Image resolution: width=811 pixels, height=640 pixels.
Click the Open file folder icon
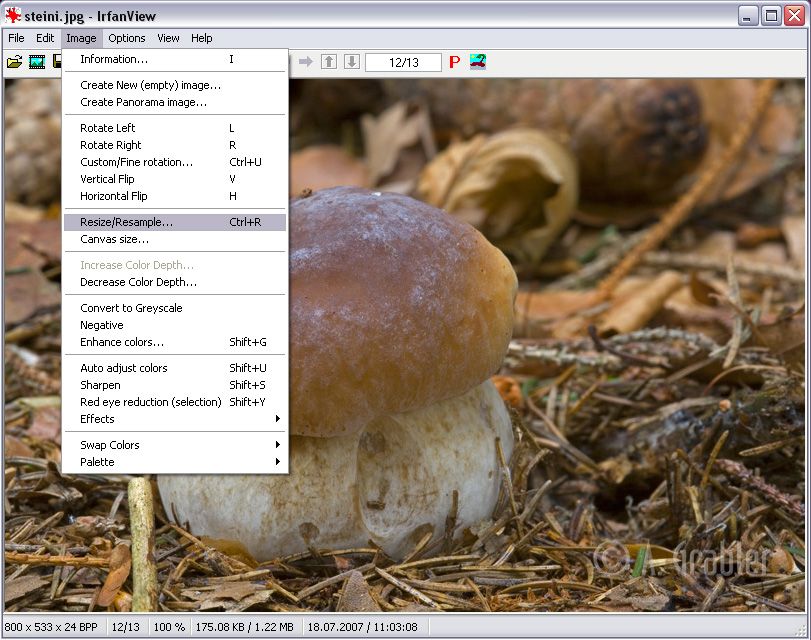pyautogui.click(x=14, y=62)
